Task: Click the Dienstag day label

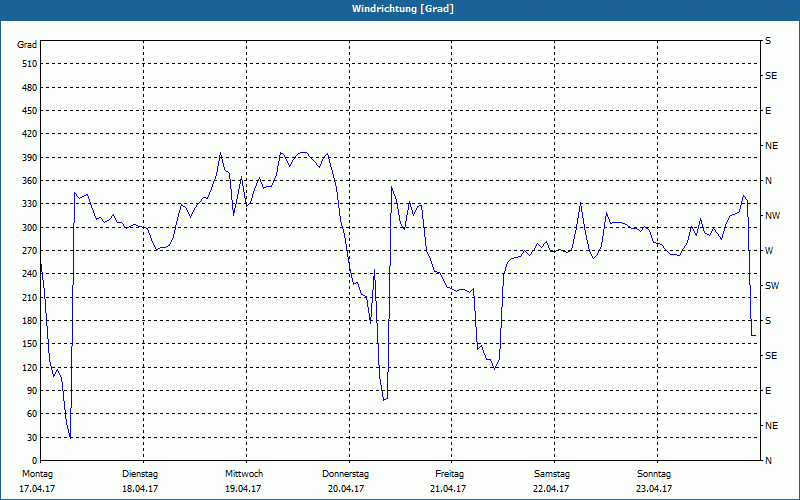Action: (140, 474)
